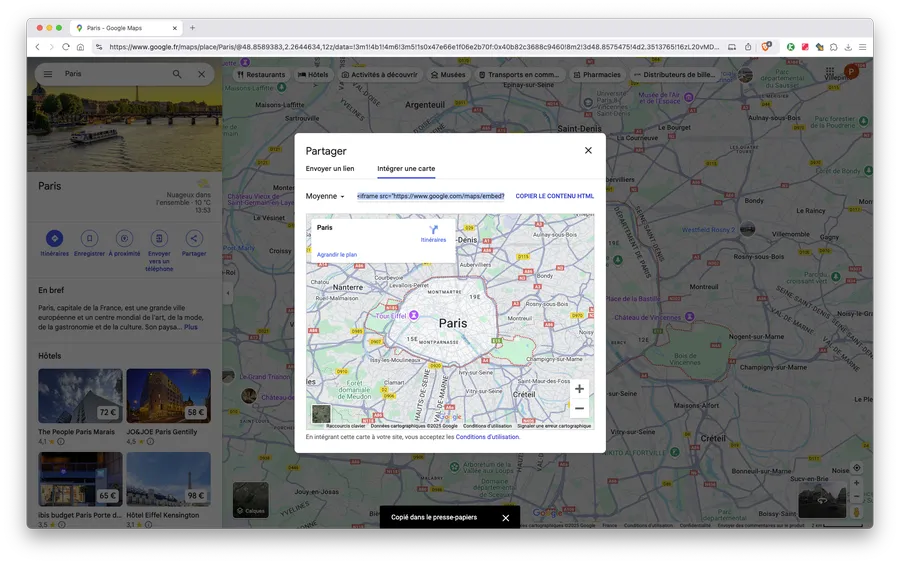Open the browser application menu icon
The image size is (900, 564).
pos(862,47)
